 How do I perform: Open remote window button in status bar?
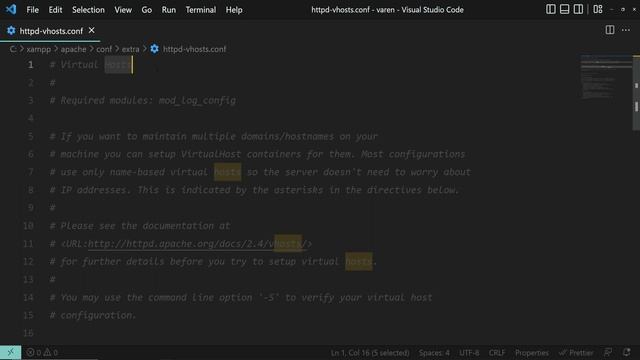click(11, 352)
